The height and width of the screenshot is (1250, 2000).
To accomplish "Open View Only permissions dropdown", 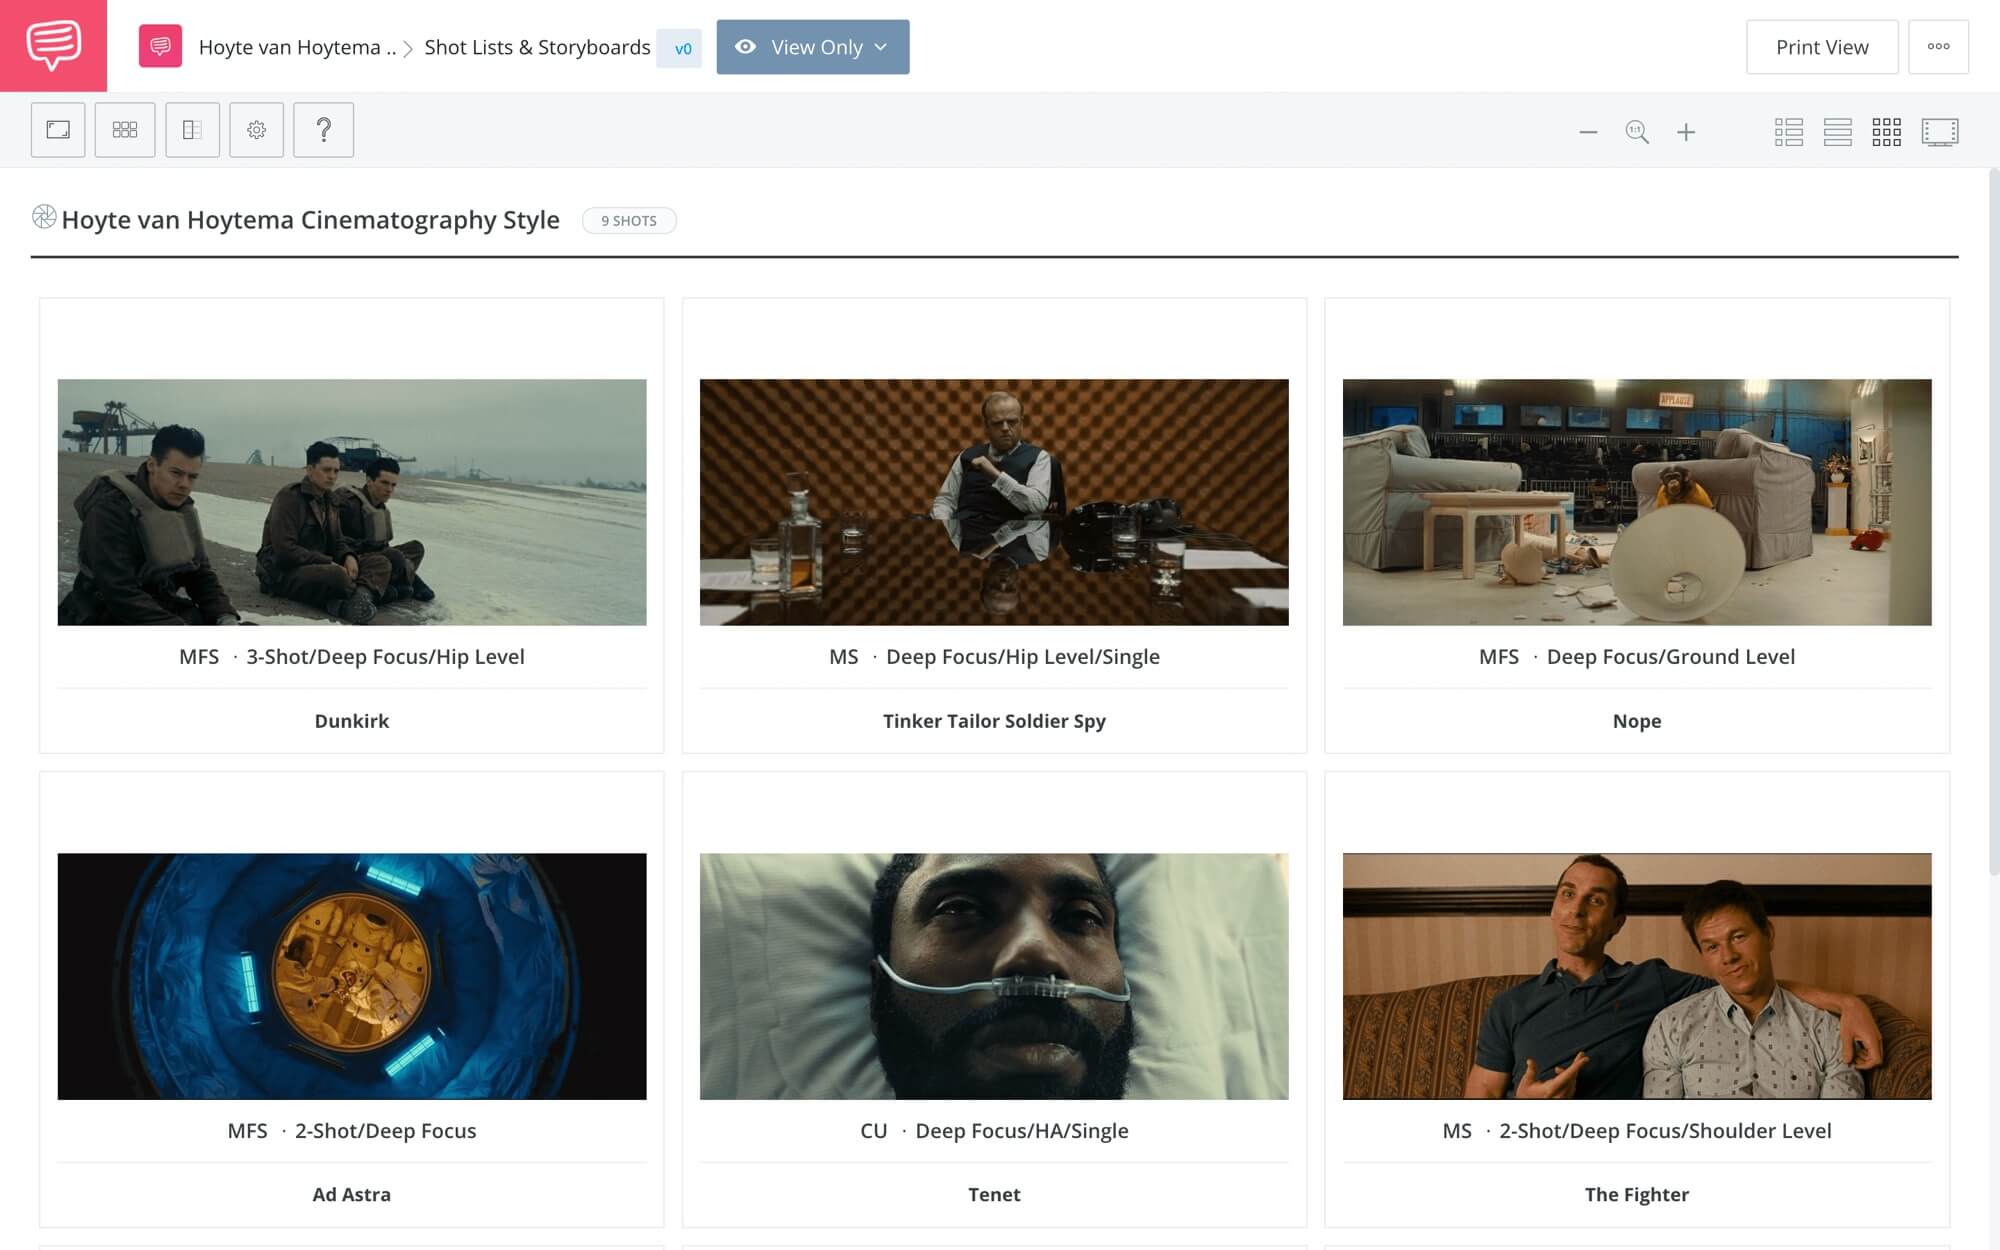I will point(813,47).
